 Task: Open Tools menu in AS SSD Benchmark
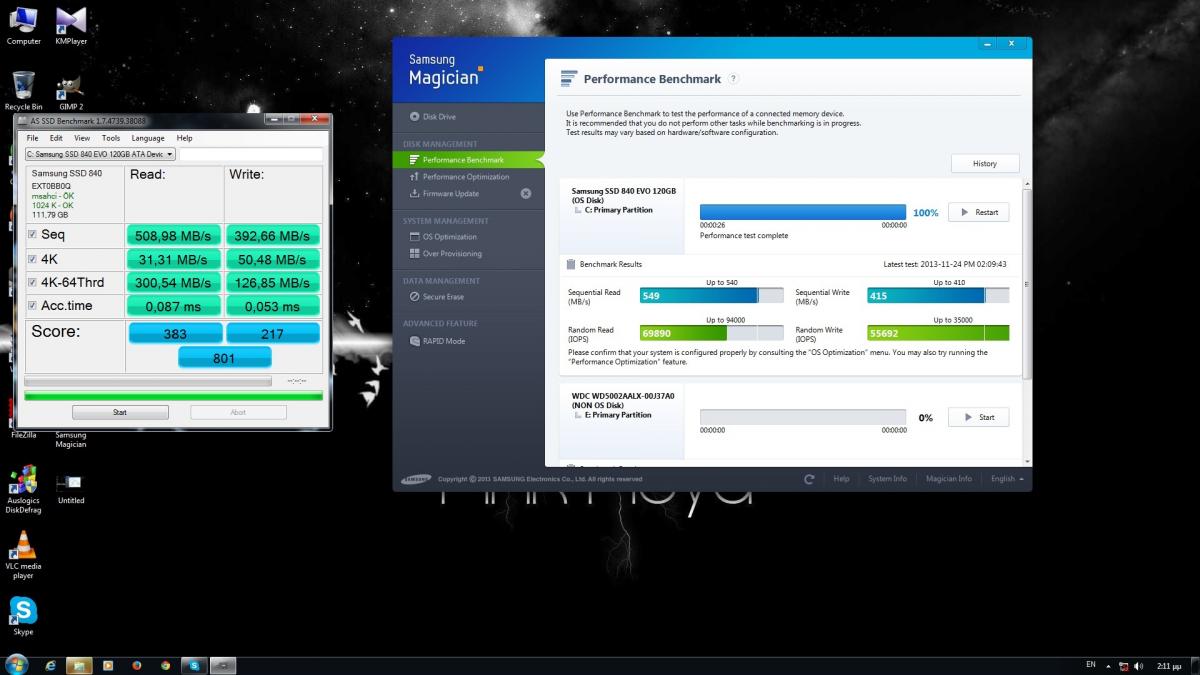click(111, 138)
